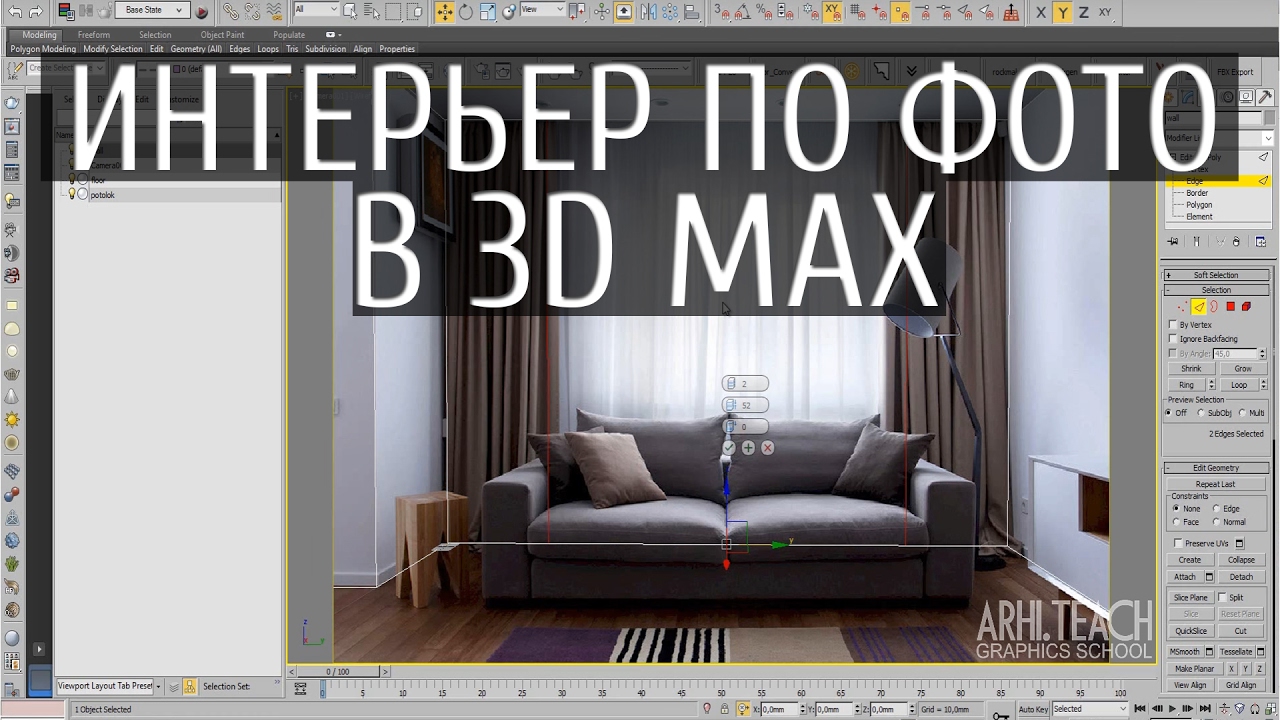This screenshot has width=1280, height=720.
Task: Open the Geometry (All) ribbon panel
Action: 196,49
